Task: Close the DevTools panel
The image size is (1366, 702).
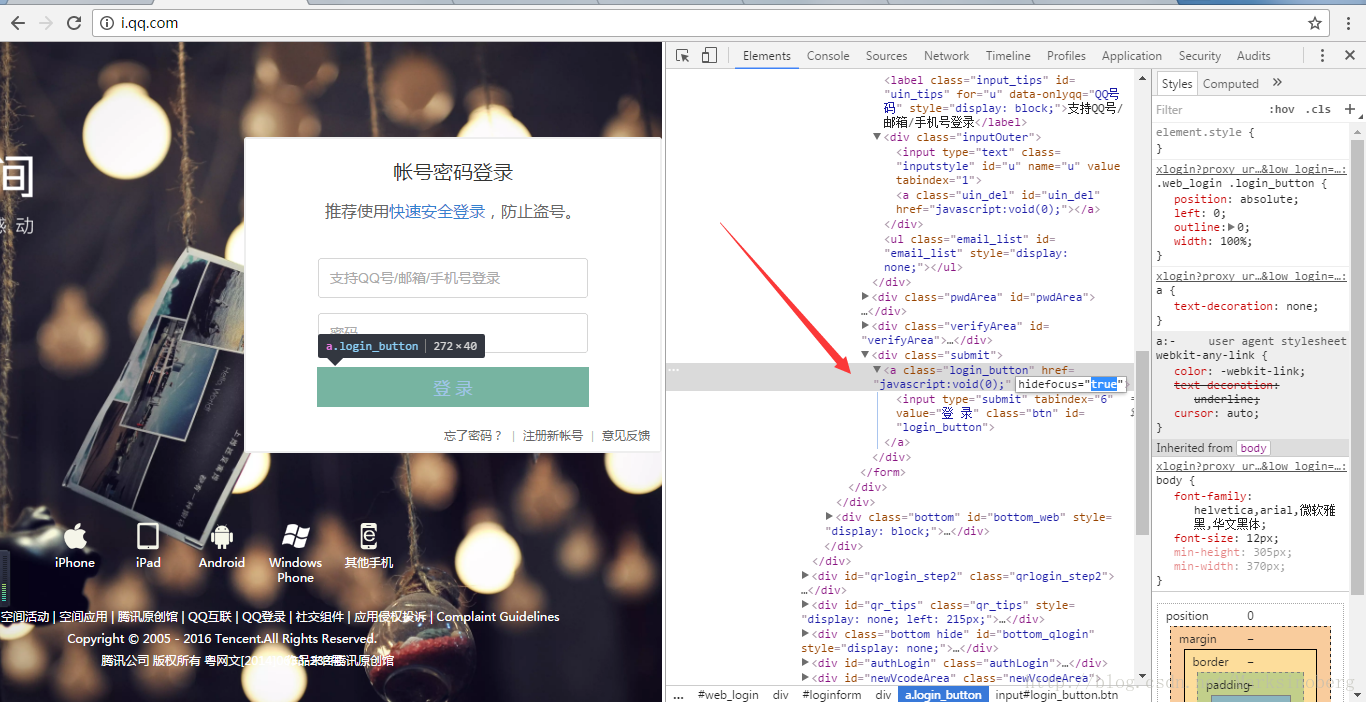Action: tap(1349, 56)
